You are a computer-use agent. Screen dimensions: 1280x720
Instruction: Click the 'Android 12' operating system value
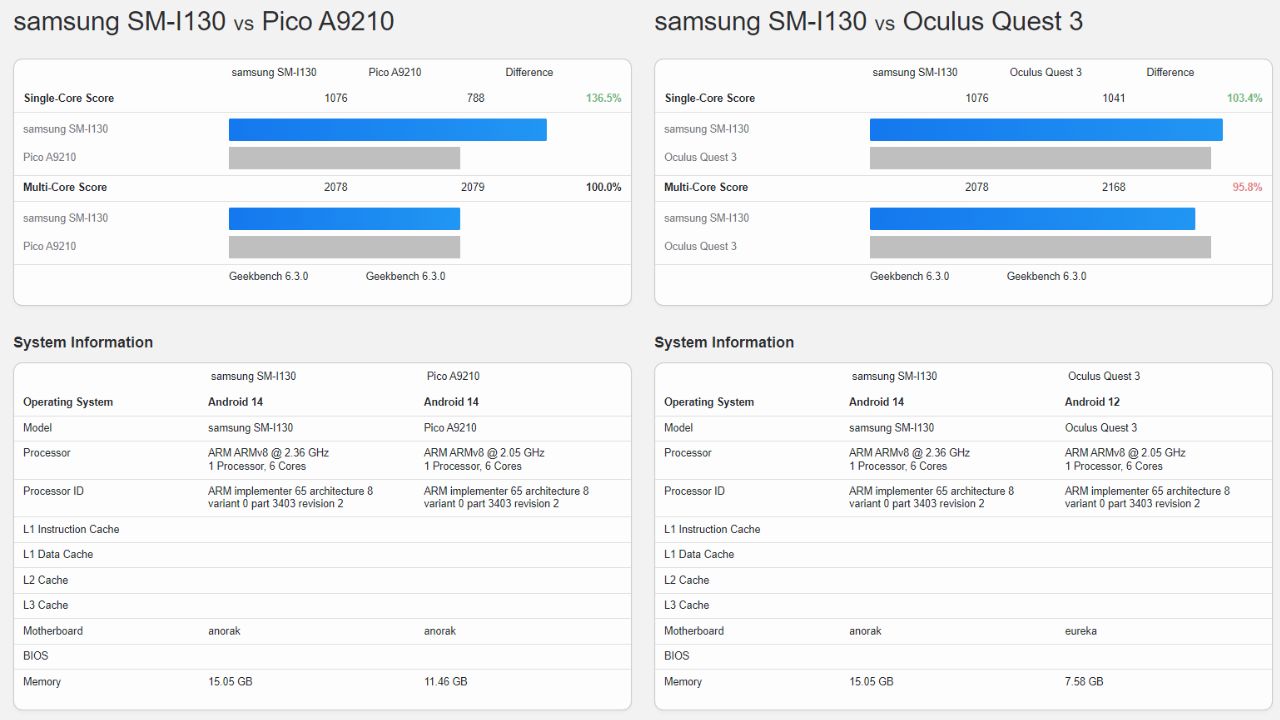(x=1092, y=402)
